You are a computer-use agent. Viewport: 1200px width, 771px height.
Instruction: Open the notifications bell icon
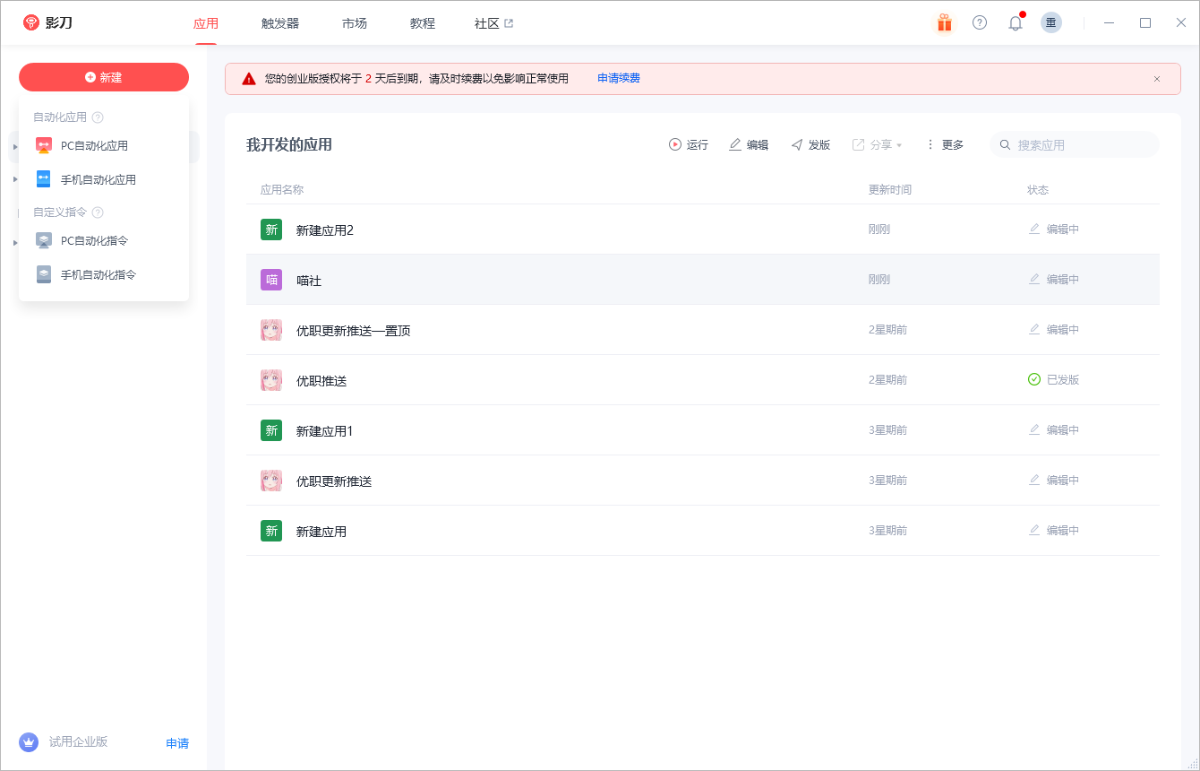pyautogui.click(x=1016, y=23)
